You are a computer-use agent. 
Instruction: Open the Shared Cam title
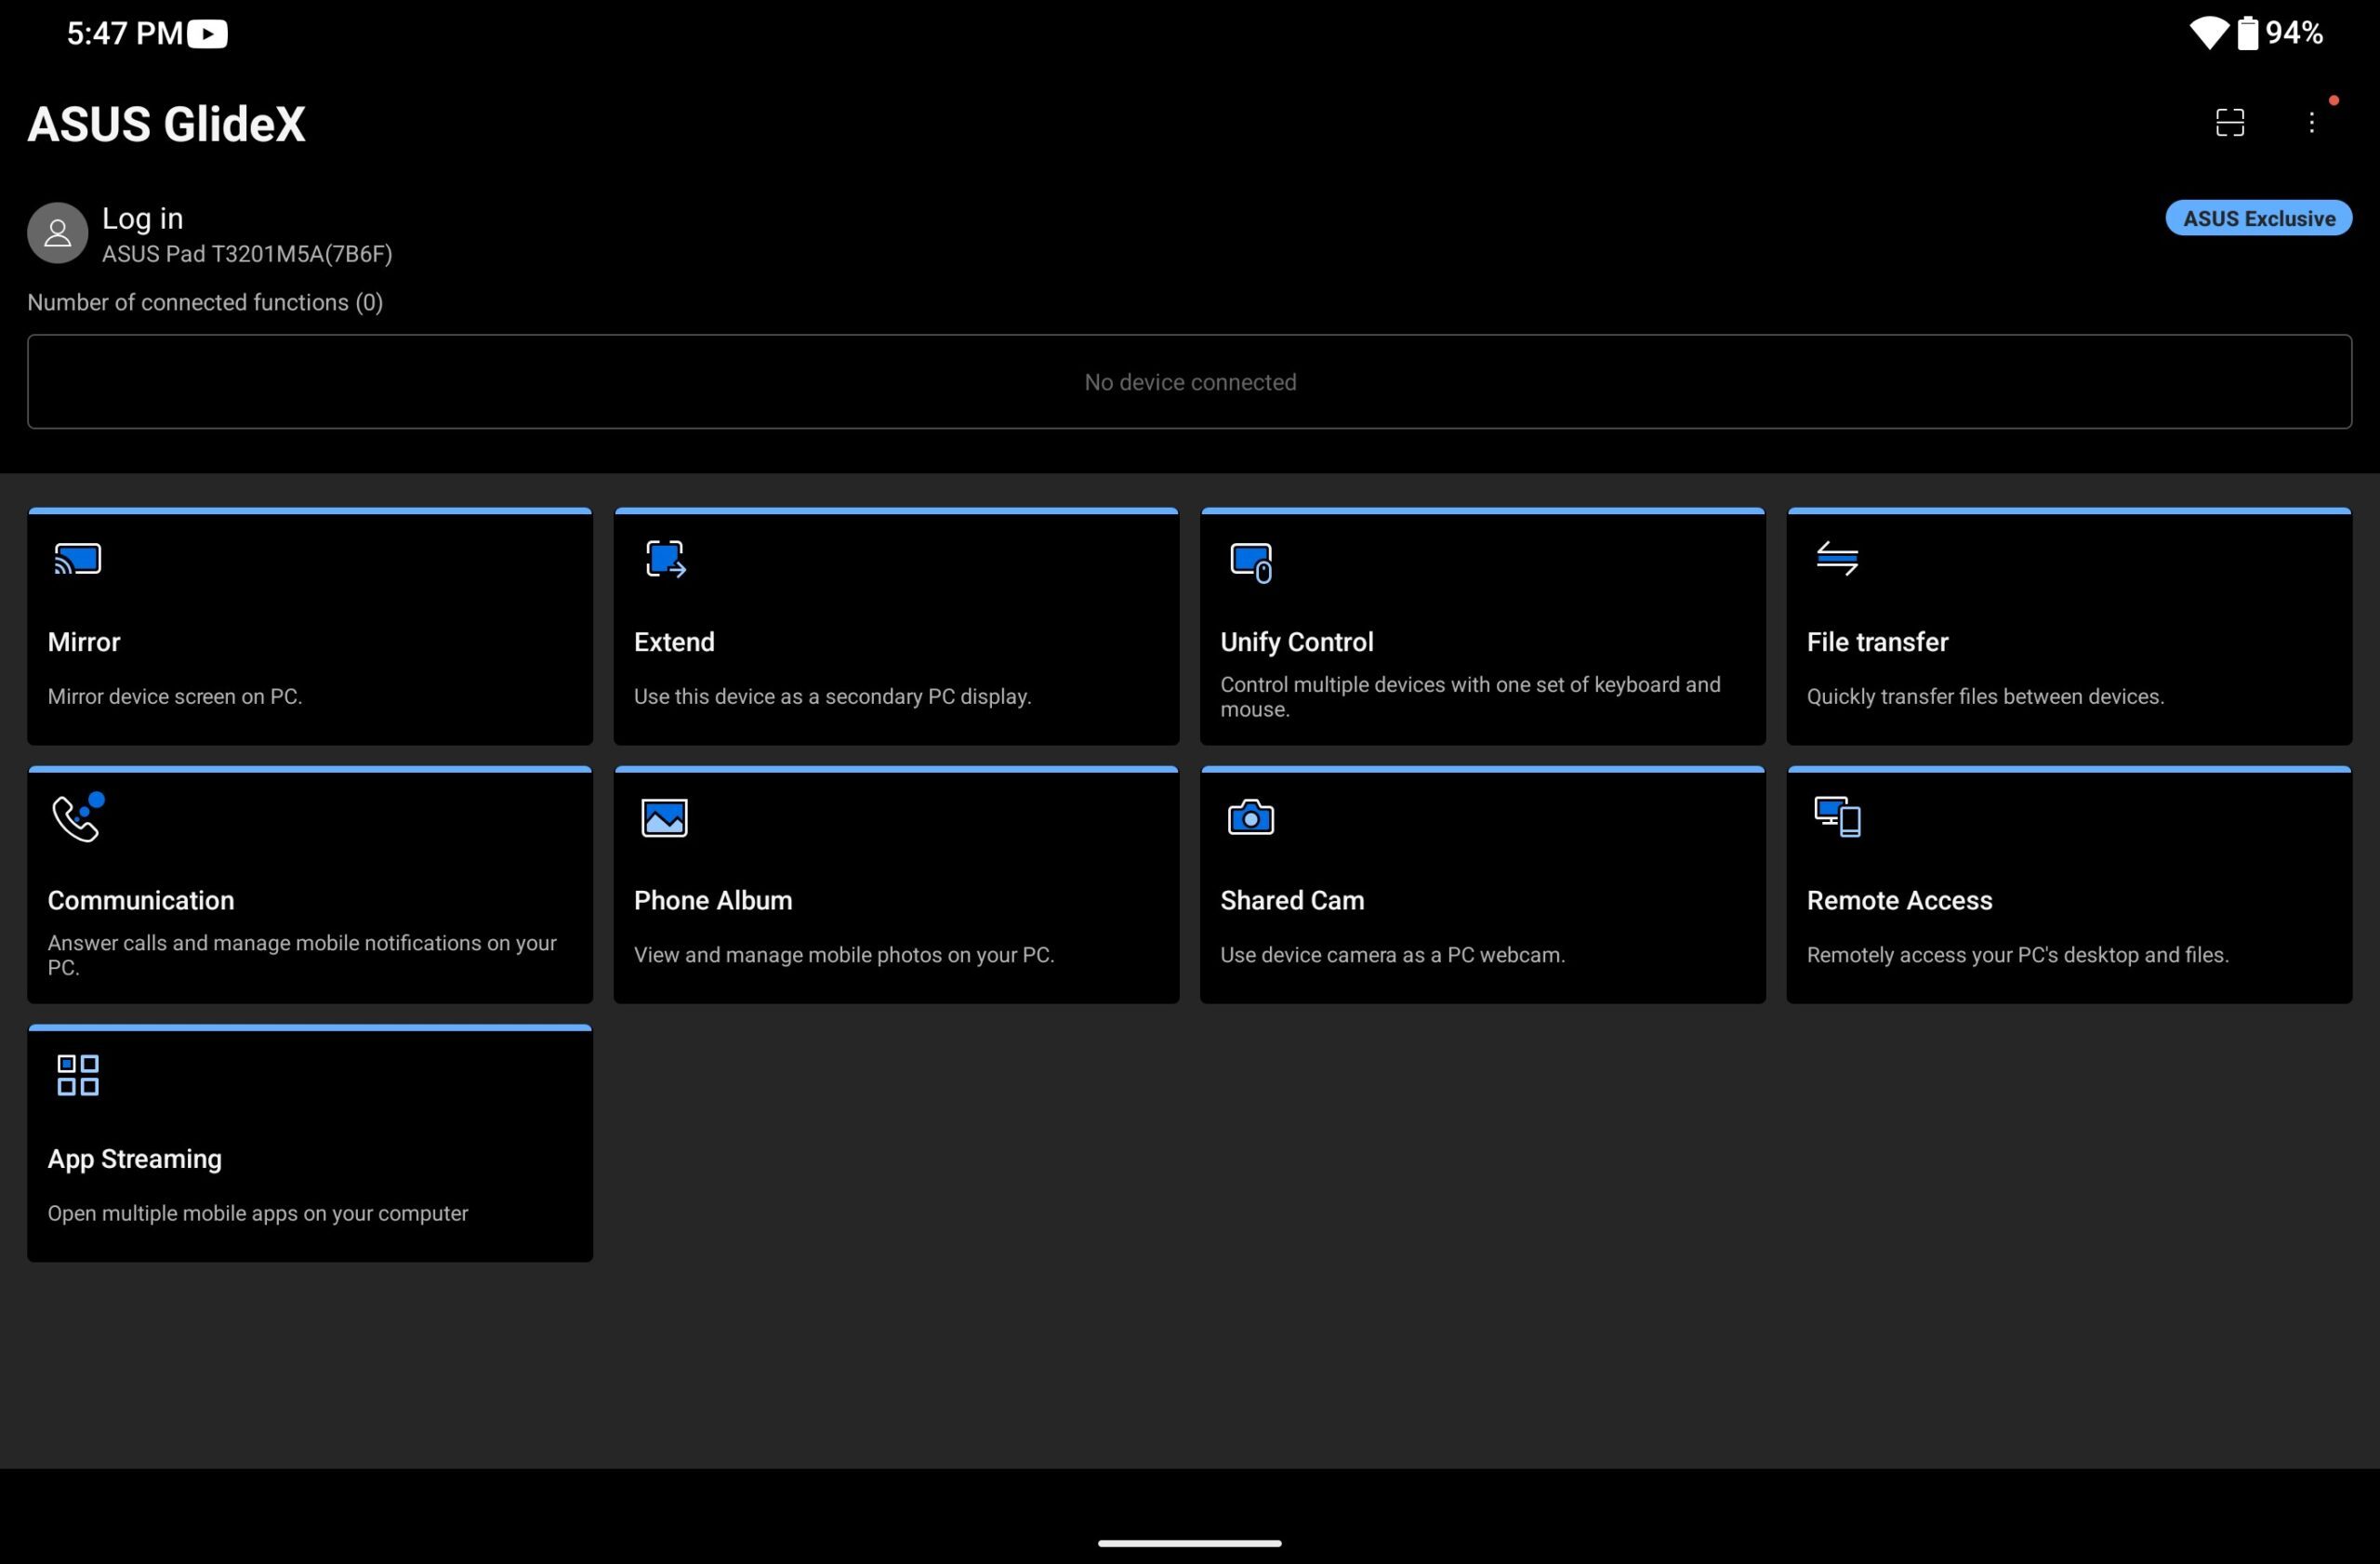1292,900
